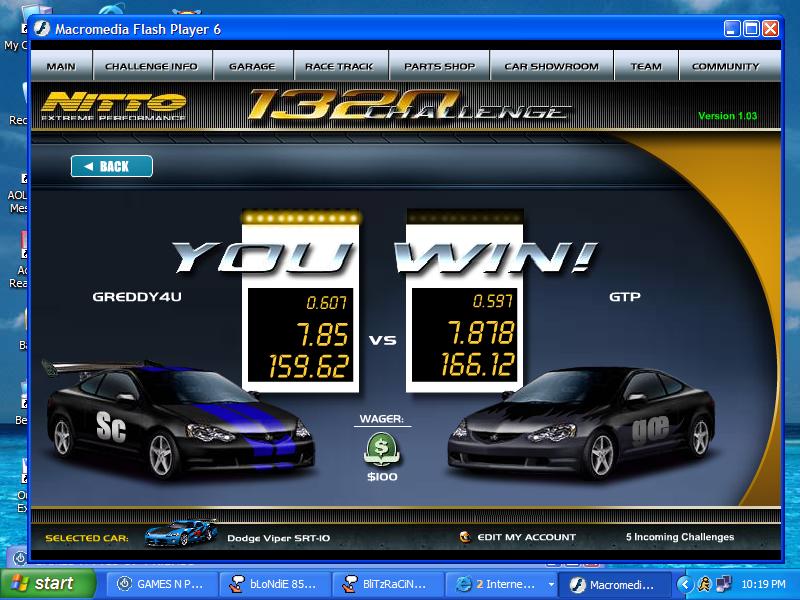Image resolution: width=800 pixels, height=600 pixels.
Task: Click your 7.85 elapsed time
Action: click(323, 335)
